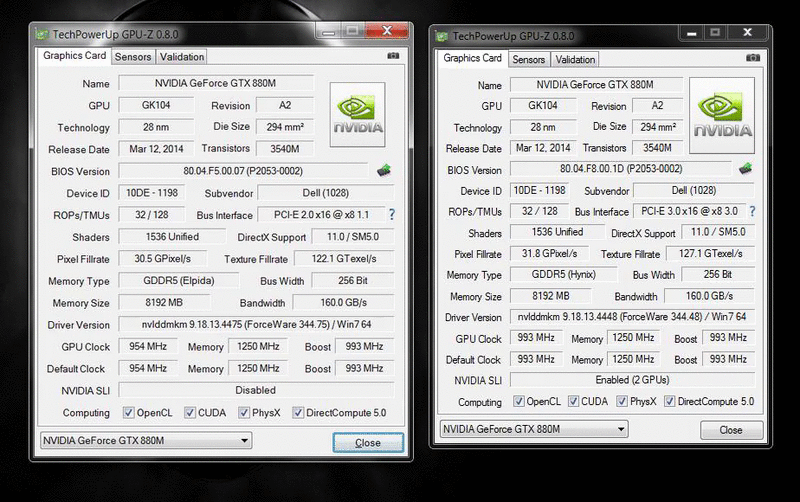Click NVIDIA SLI field showing Disabled

256,390
